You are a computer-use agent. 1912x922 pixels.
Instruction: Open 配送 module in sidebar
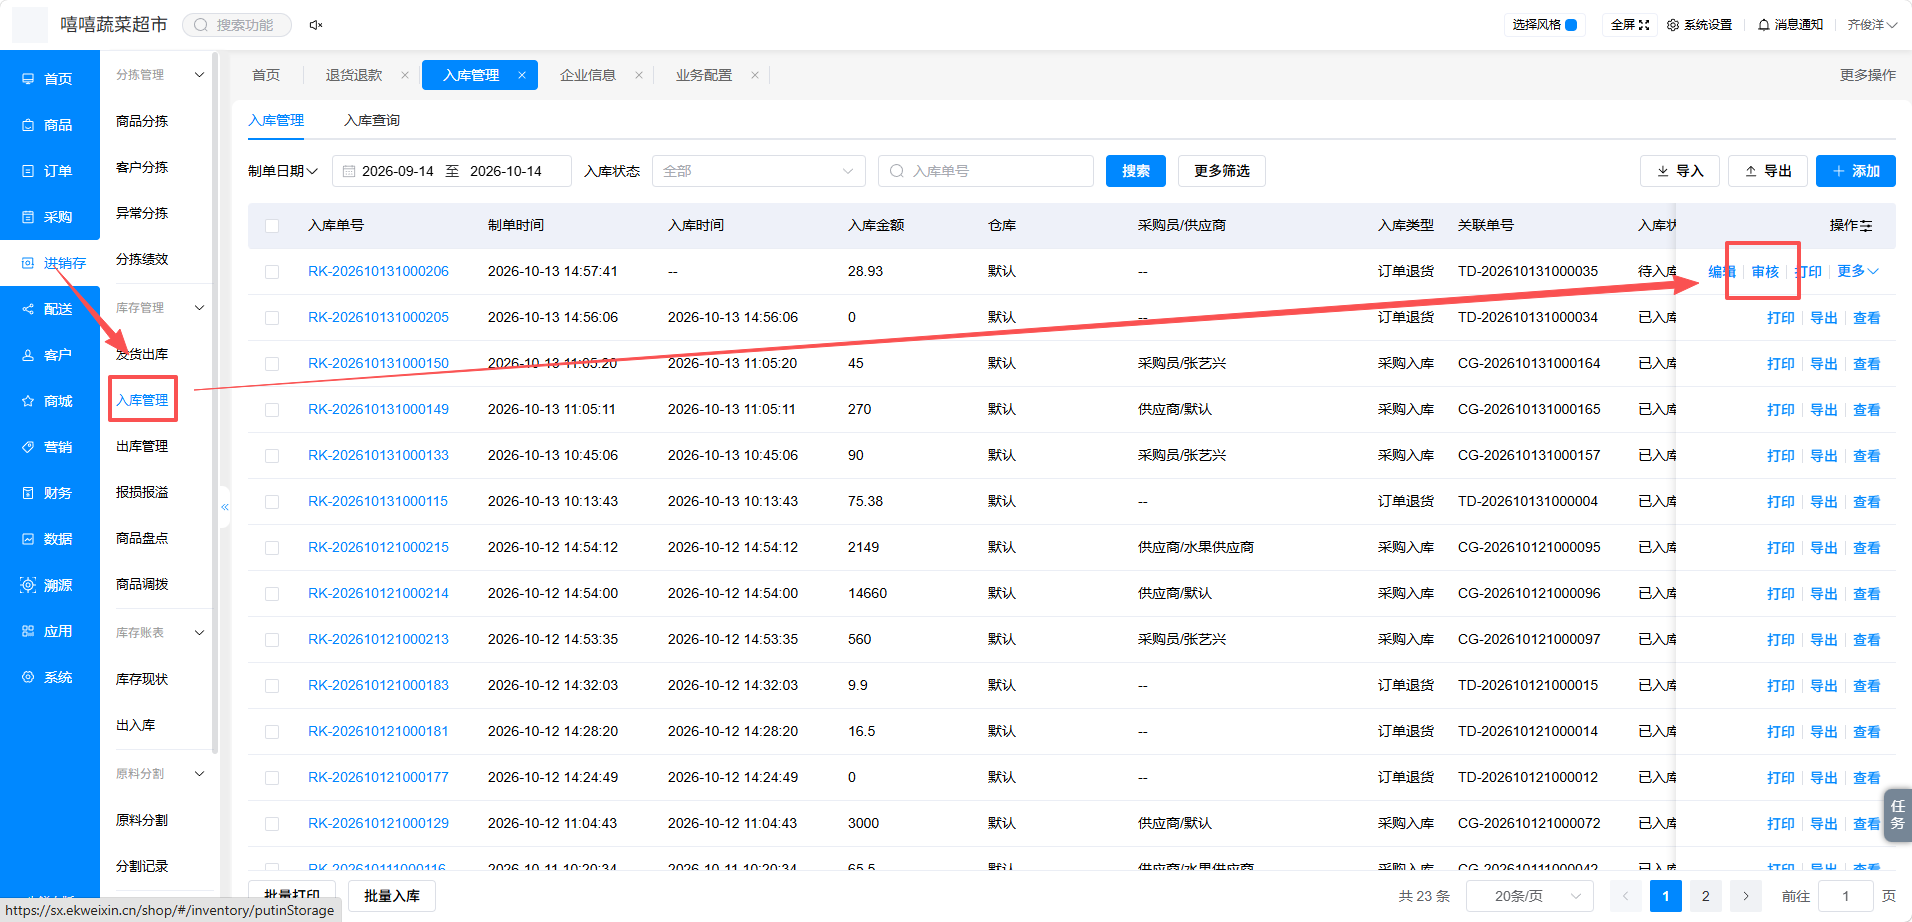[48, 309]
